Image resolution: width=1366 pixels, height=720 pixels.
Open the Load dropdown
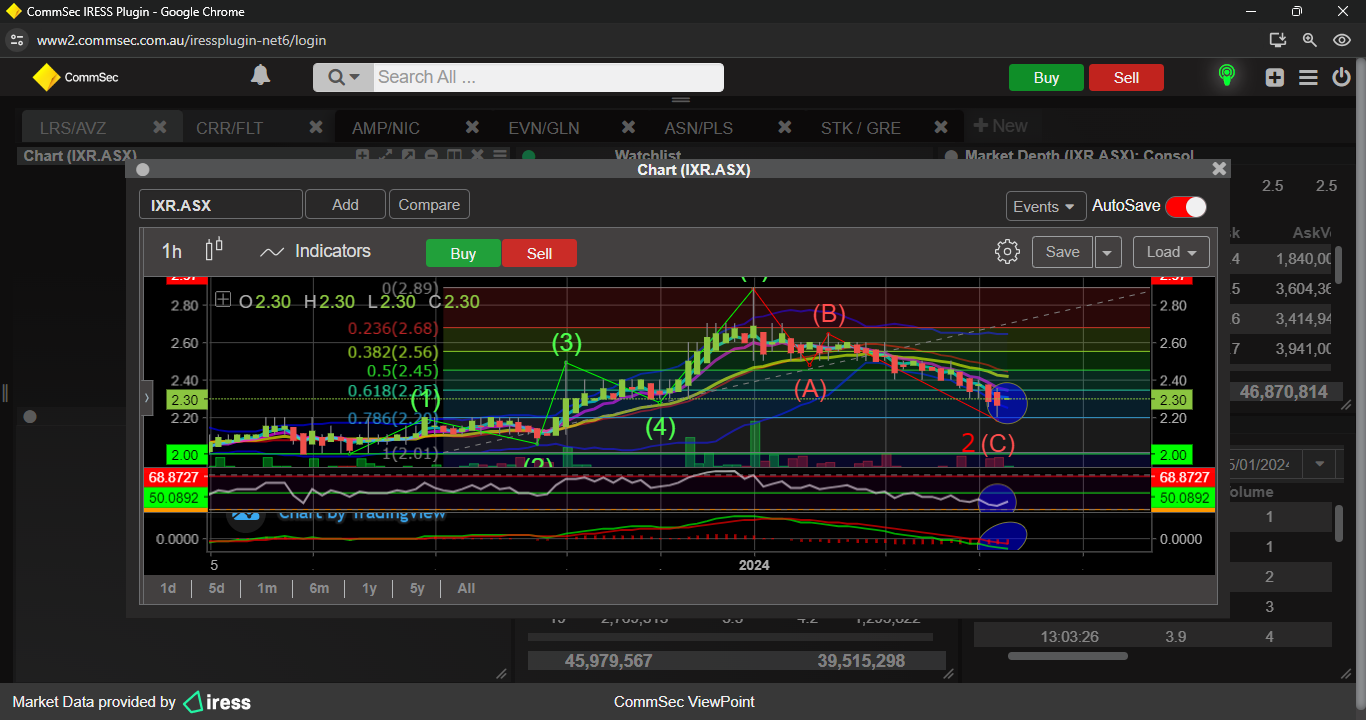tap(1171, 252)
